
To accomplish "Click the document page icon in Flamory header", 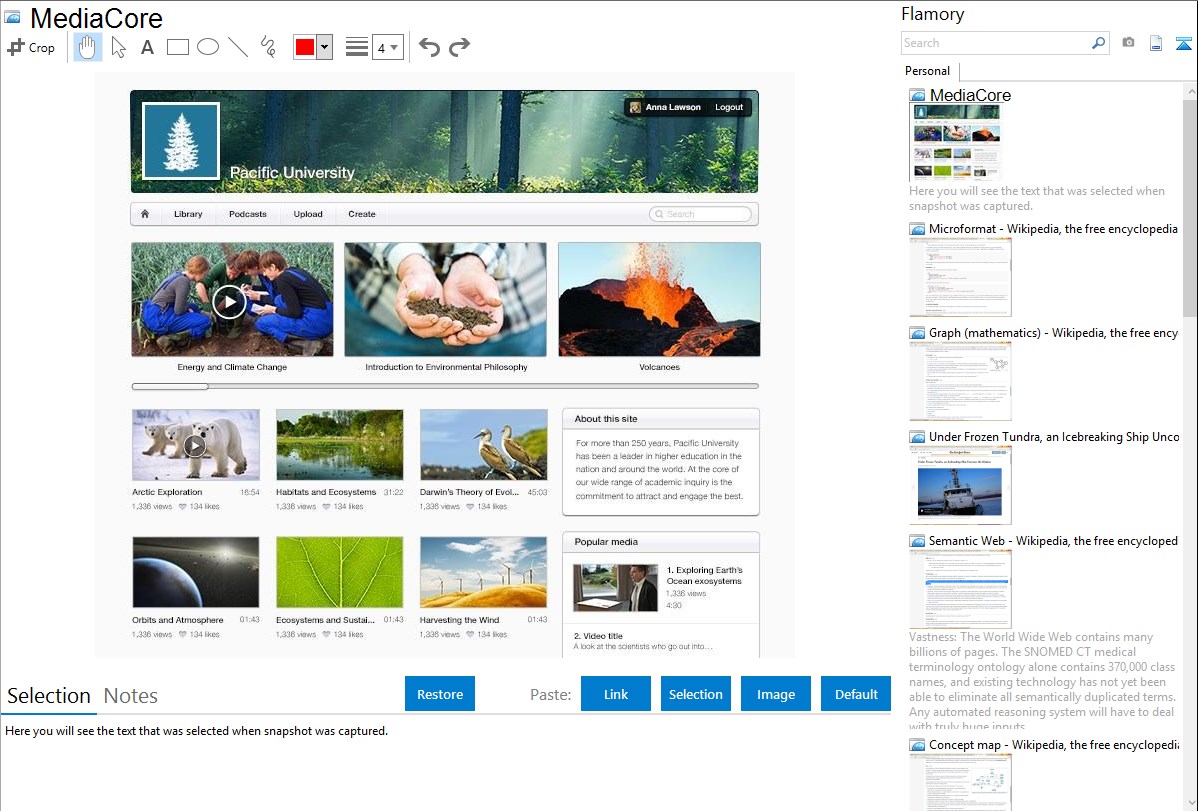I will pos(1156,43).
